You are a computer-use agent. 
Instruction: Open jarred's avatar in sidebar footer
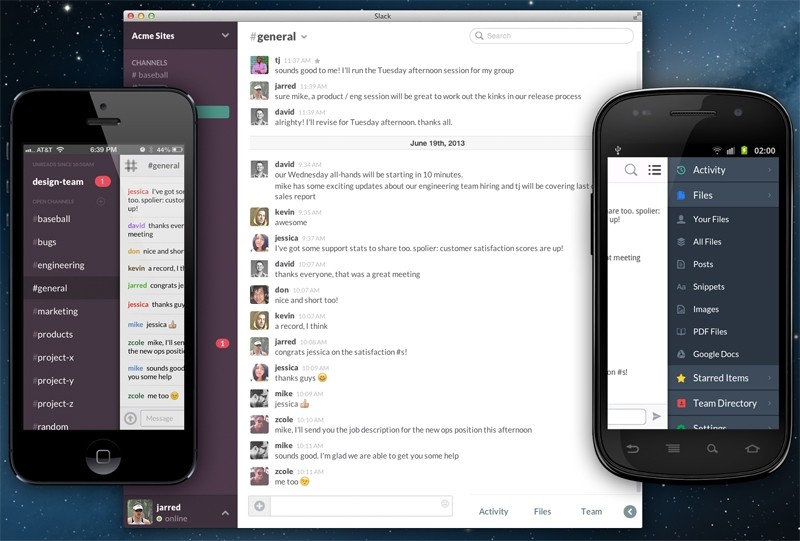point(139,512)
